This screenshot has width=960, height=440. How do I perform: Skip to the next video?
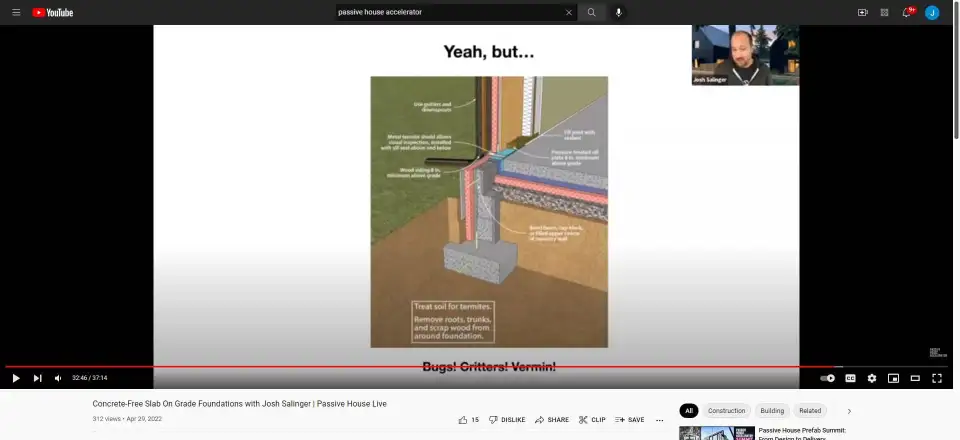pos(37,378)
